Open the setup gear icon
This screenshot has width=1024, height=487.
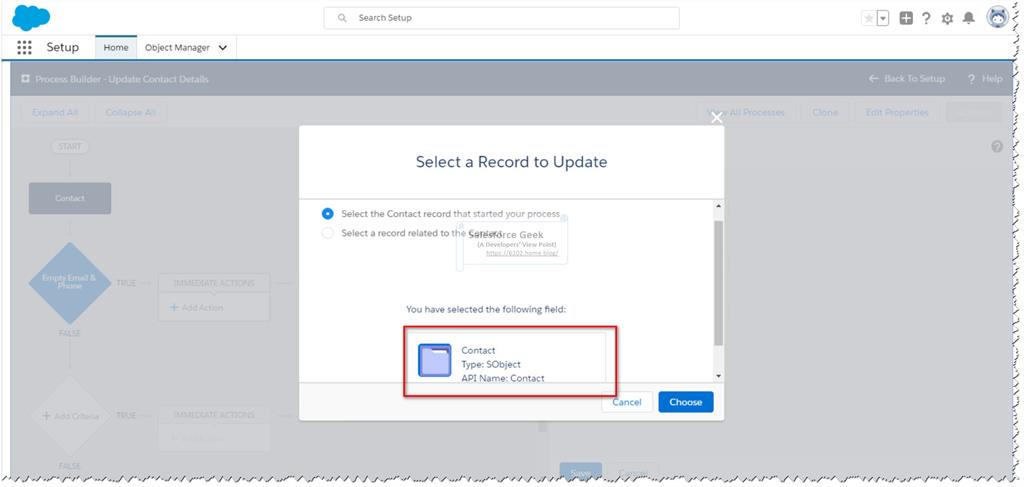[948, 18]
